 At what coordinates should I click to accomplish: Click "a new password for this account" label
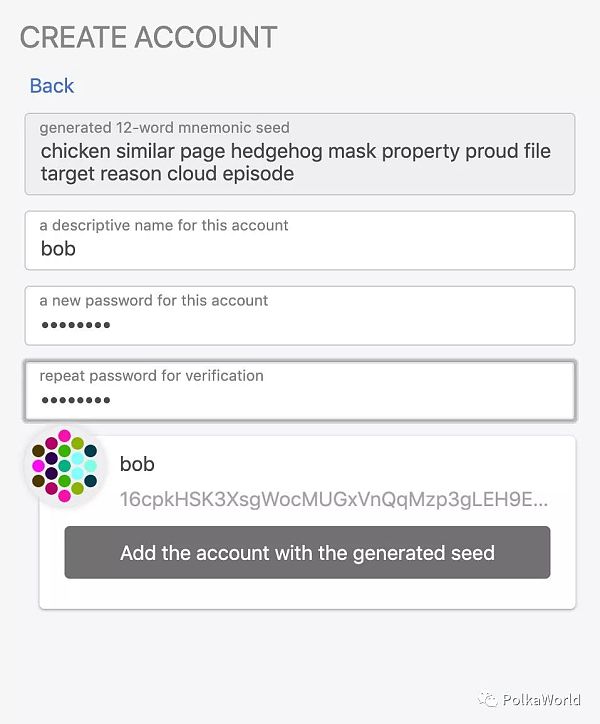154,300
